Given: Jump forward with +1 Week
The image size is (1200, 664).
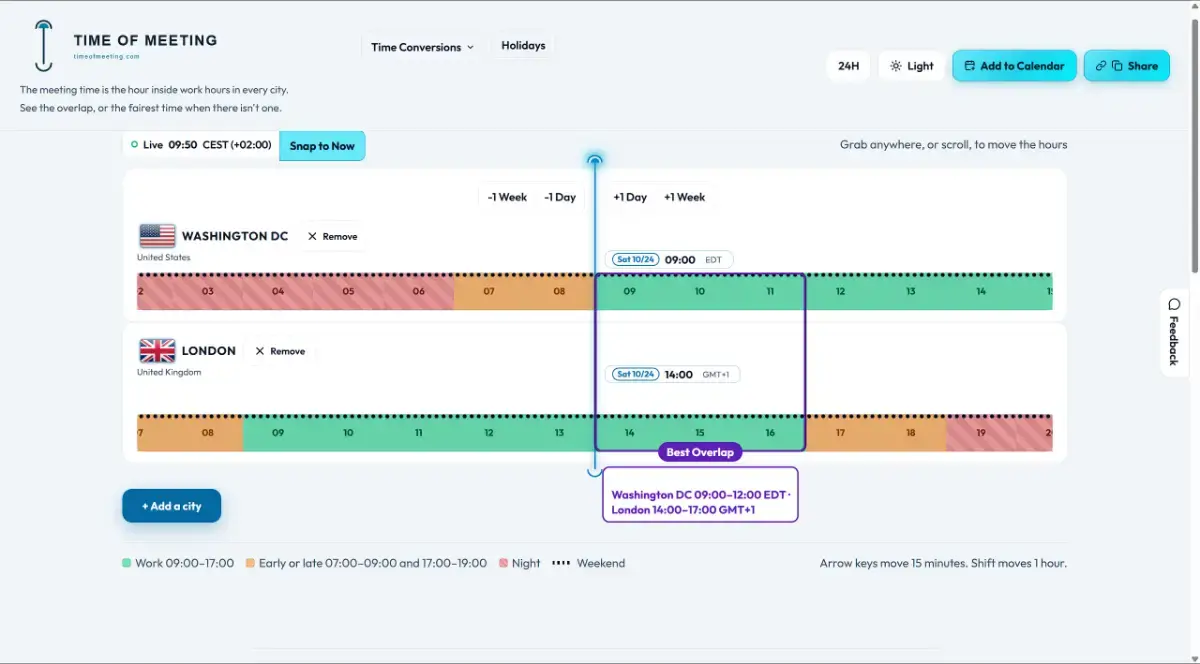Looking at the screenshot, I should click(x=685, y=197).
